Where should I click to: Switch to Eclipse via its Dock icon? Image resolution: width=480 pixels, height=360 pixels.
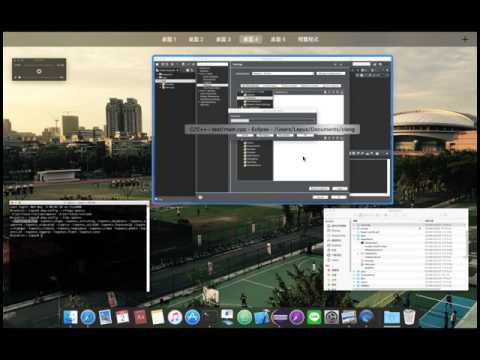click(x=279, y=317)
